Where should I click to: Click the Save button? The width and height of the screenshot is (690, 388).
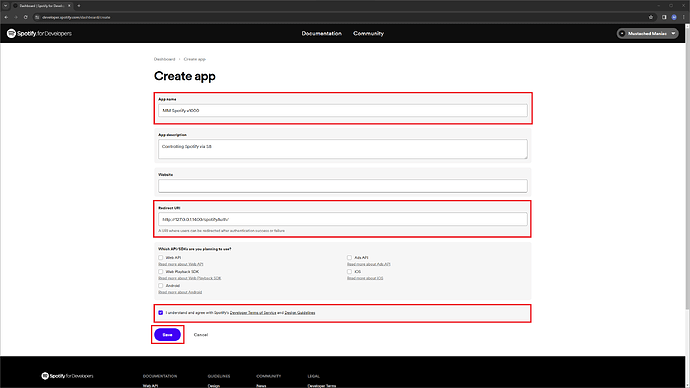pyautogui.click(x=167, y=335)
